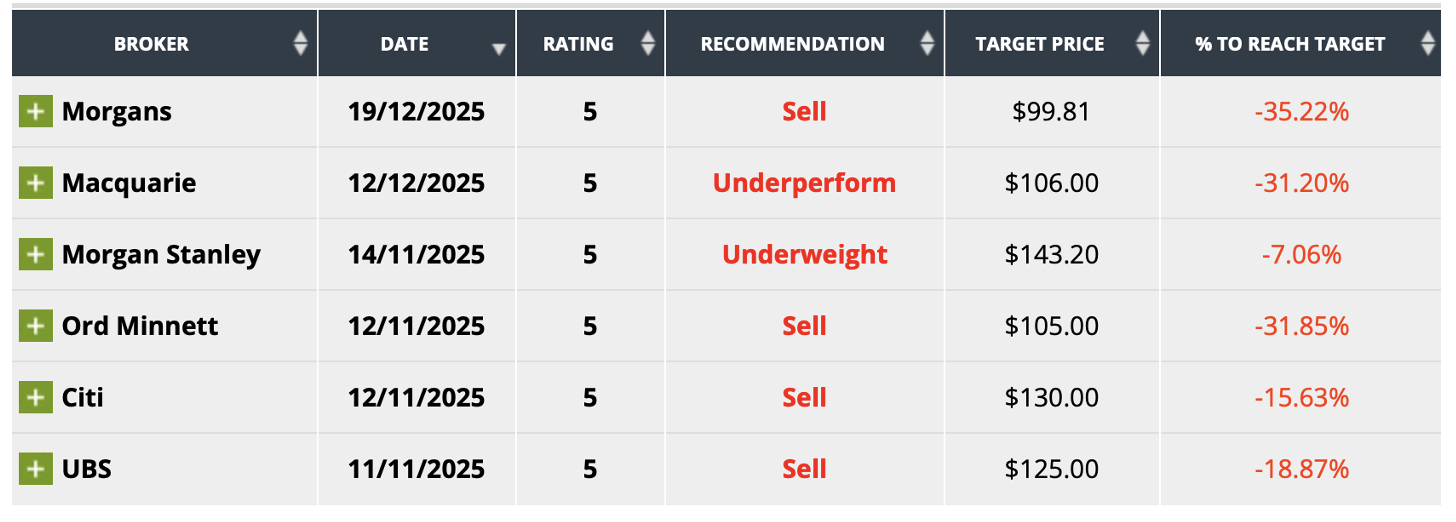Click the Date column sort arrow
The image size is (1456, 522).
coord(499,48)
